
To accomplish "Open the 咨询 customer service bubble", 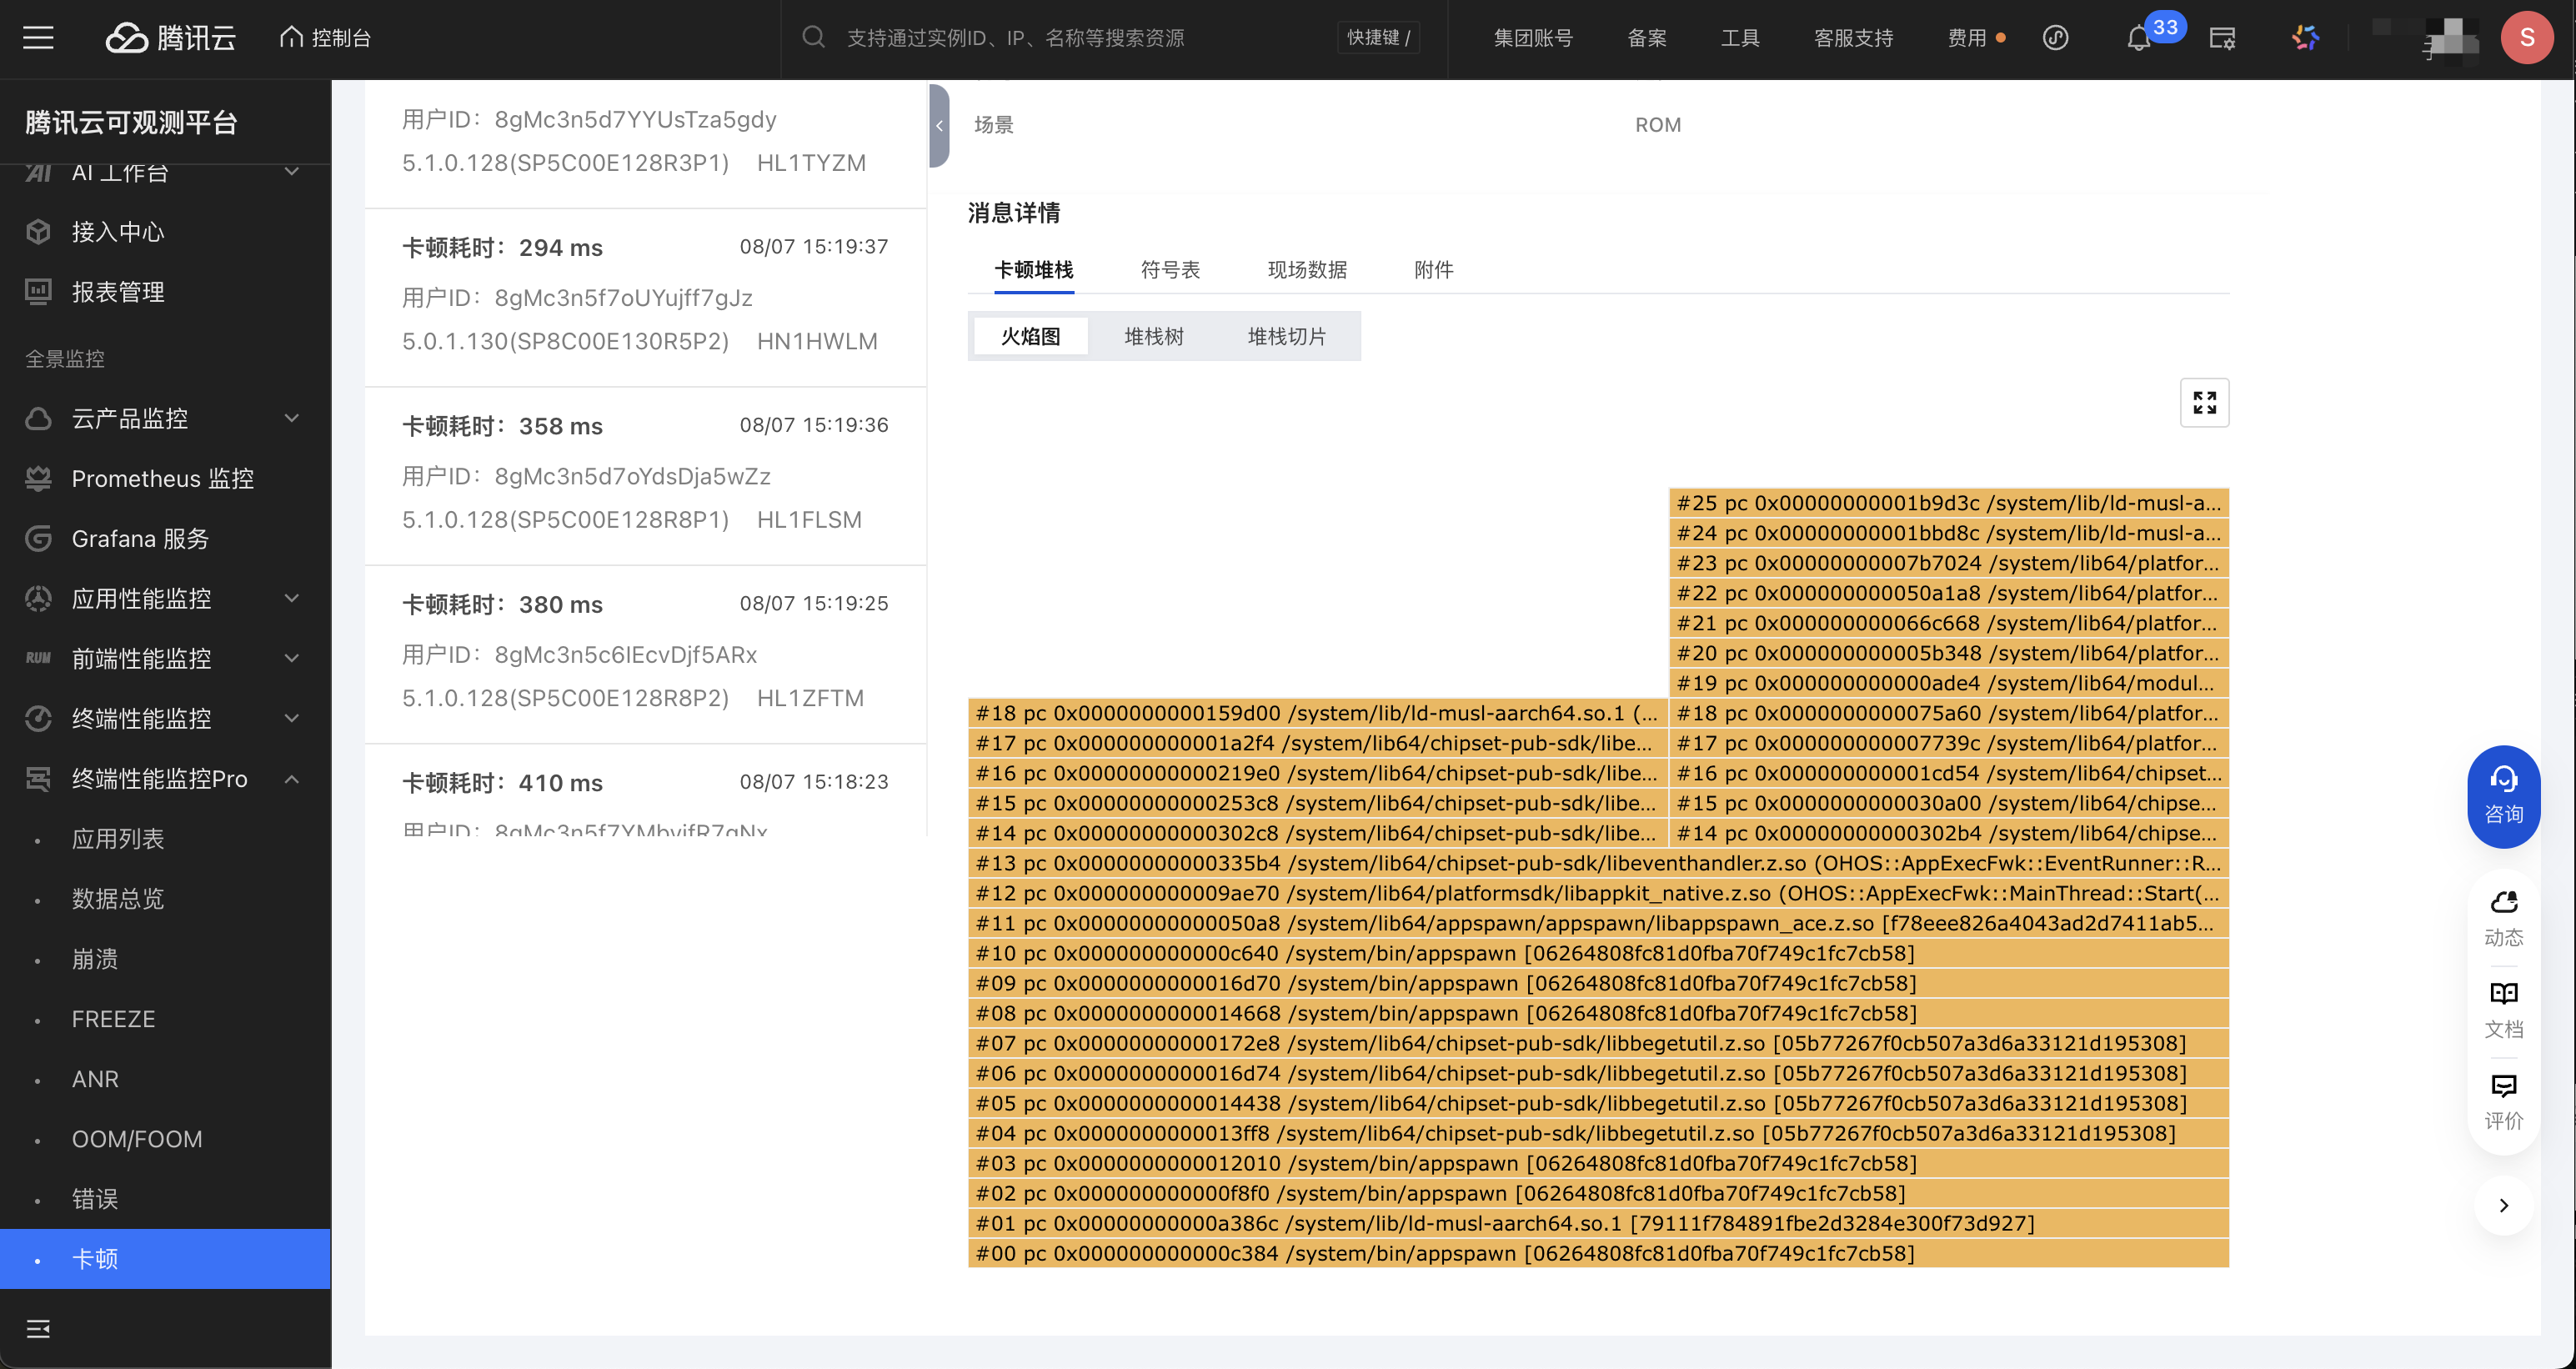I will pos(2503,796).
